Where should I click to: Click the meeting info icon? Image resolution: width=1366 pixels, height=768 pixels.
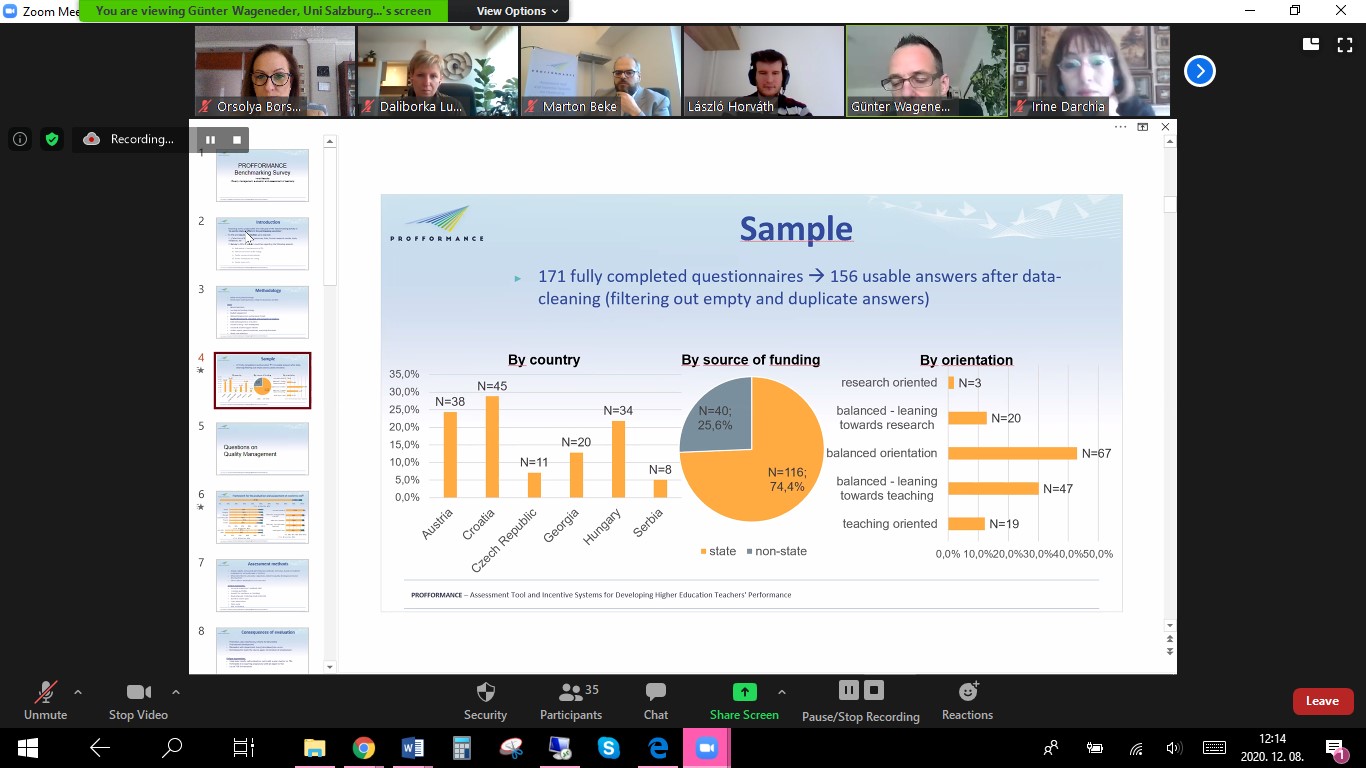[20, 139]
